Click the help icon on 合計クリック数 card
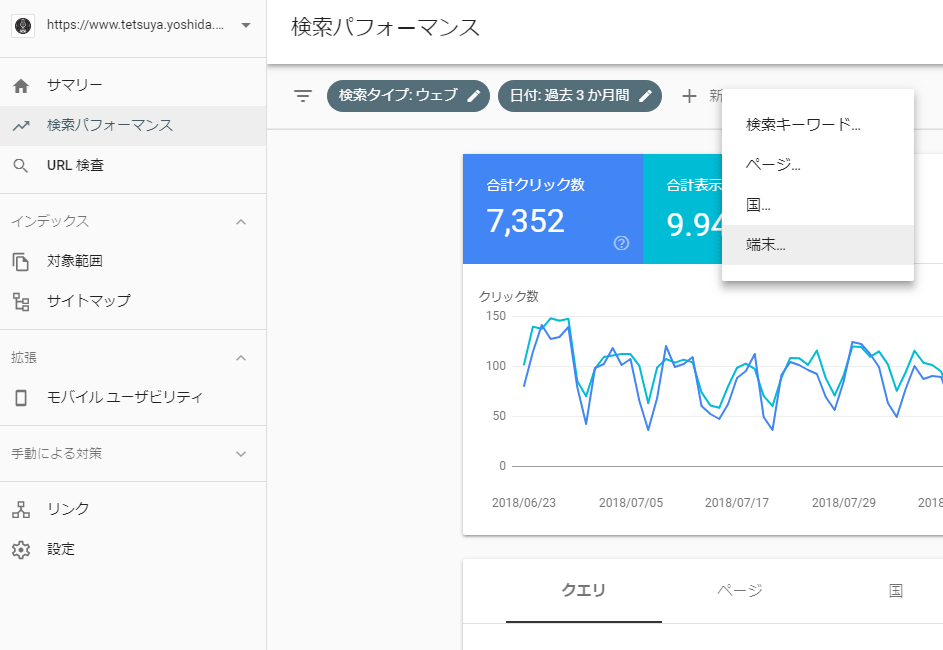This screenshot has height=650, width=943. coord(621,243)
